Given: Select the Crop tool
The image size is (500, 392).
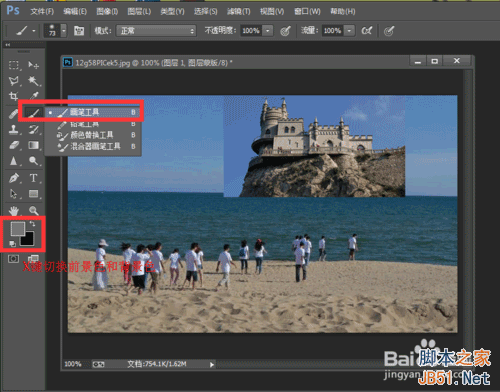Looking at the screenshot, I should [14, 96].
